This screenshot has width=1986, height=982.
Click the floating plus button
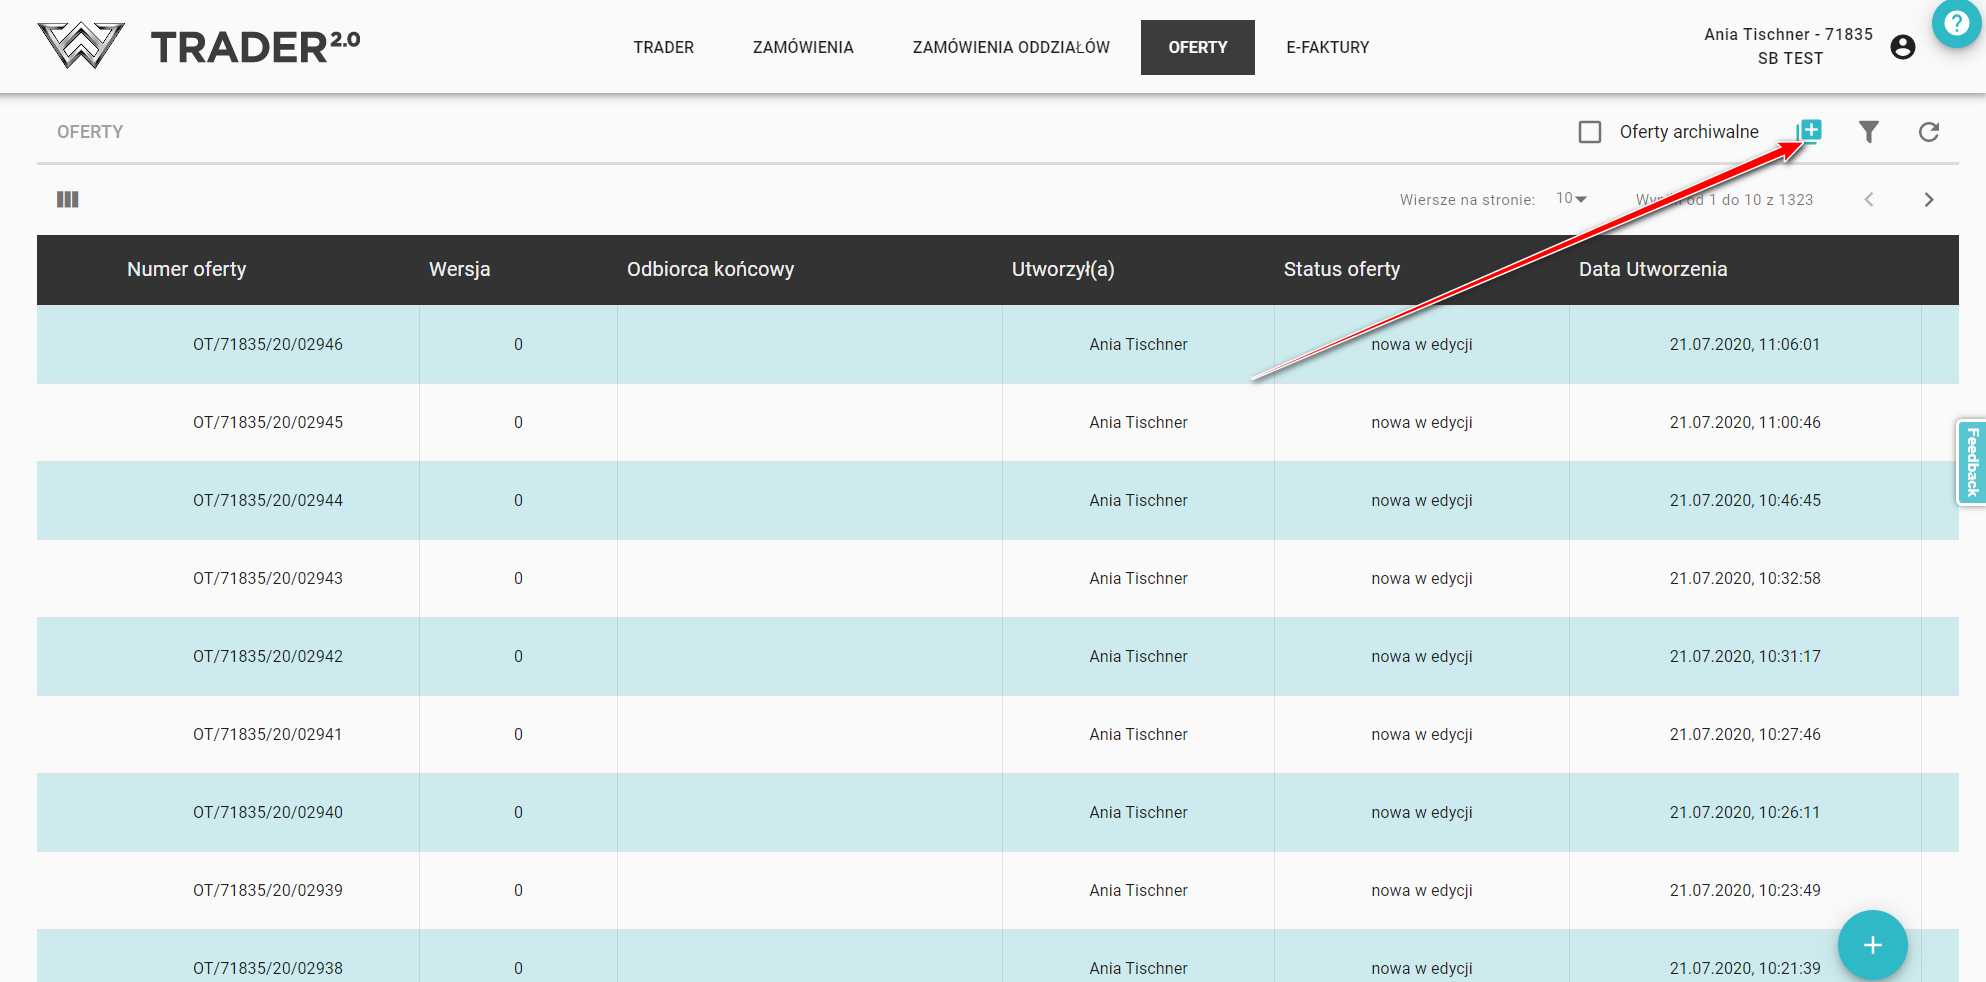(x=1872, y=945)
